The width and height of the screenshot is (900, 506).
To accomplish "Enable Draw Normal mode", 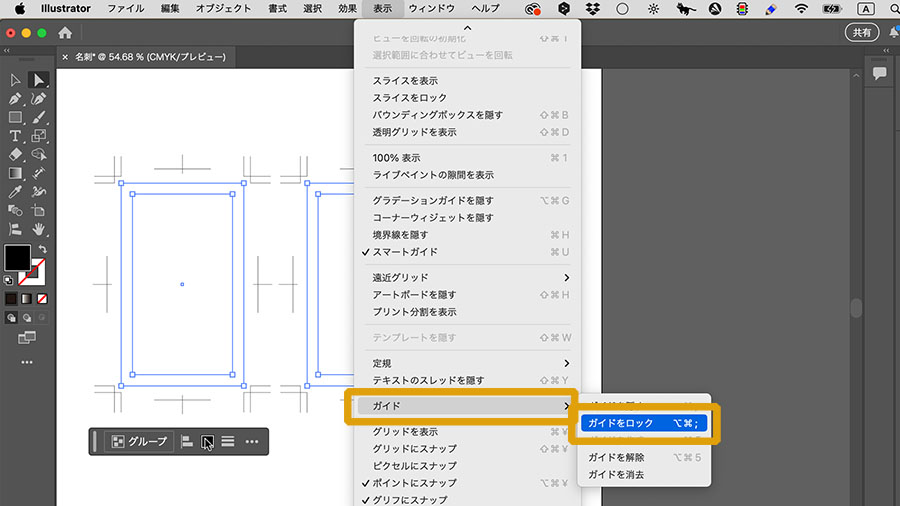I will point(11,318).
